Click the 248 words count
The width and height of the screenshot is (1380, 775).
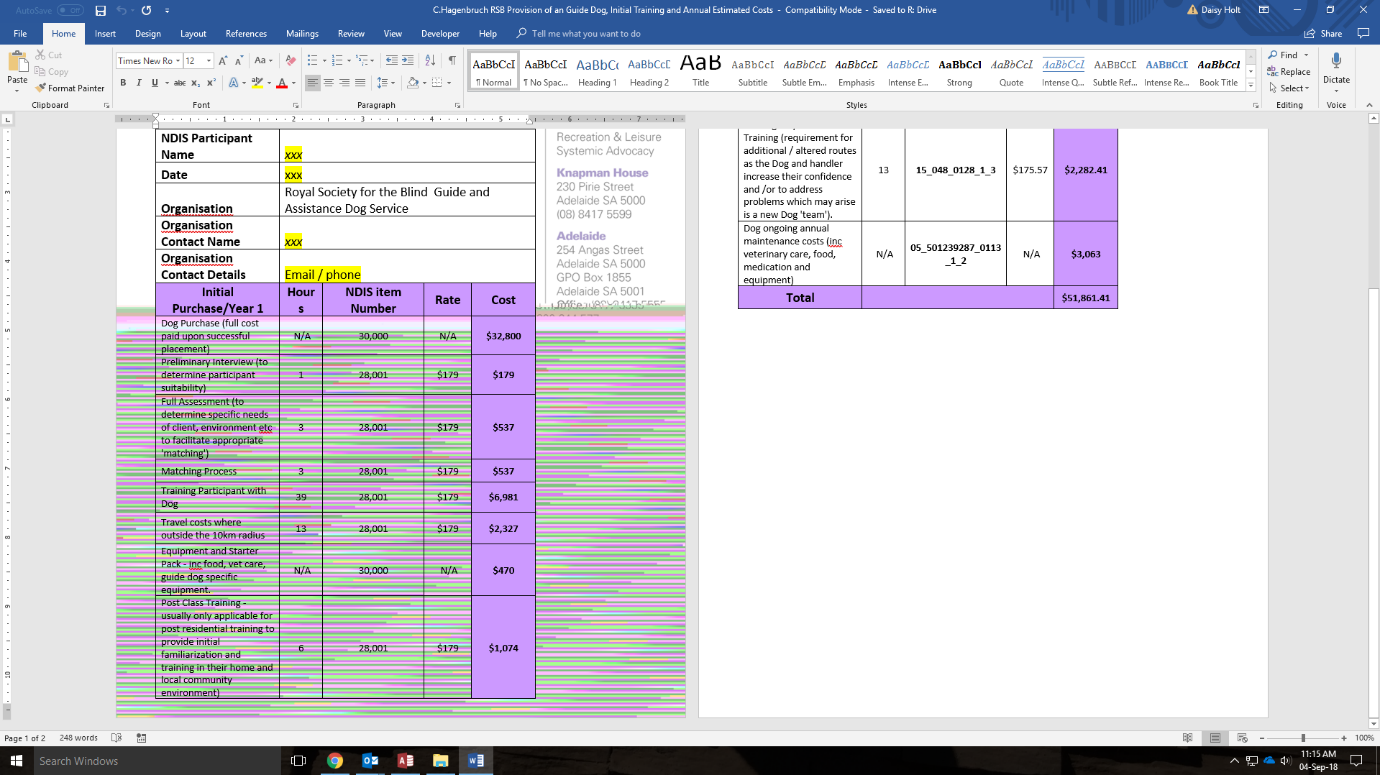79,738
